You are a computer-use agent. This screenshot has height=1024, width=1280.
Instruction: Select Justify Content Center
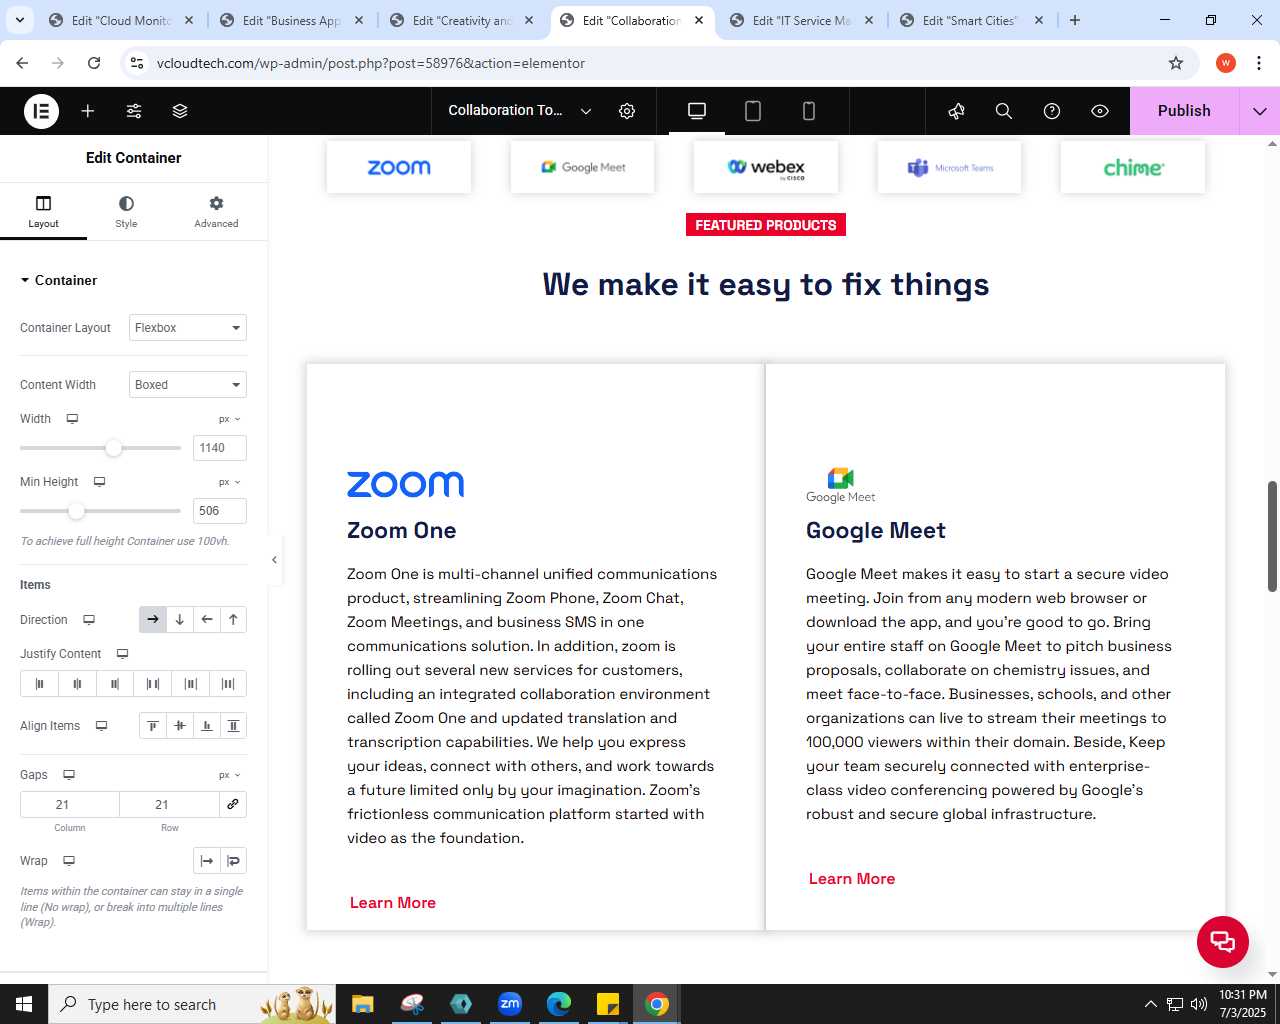point(77,684)
